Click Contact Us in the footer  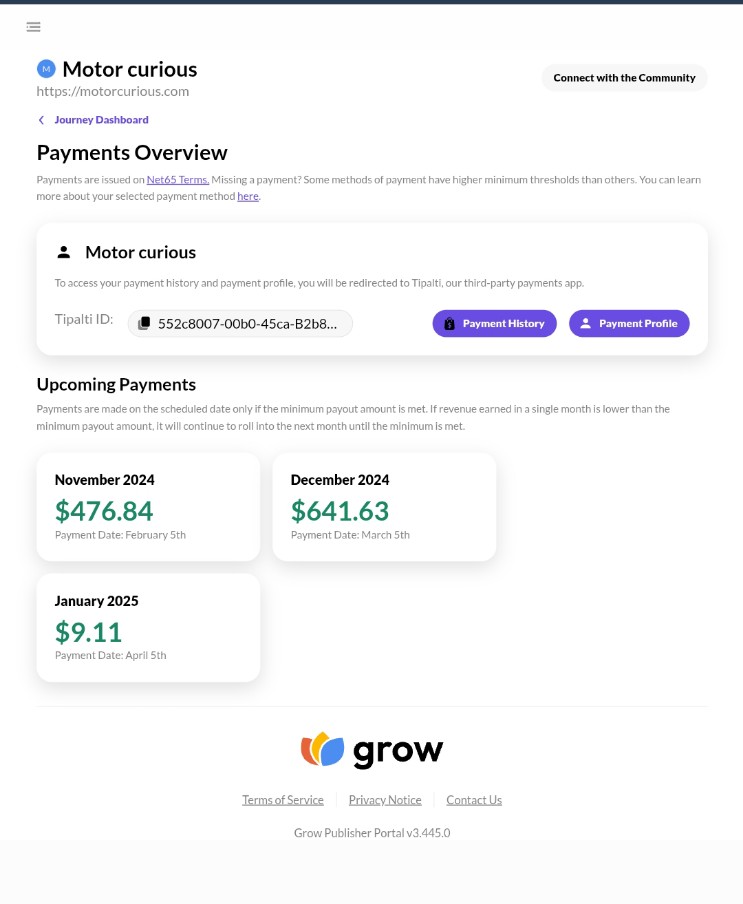[474, 800]
